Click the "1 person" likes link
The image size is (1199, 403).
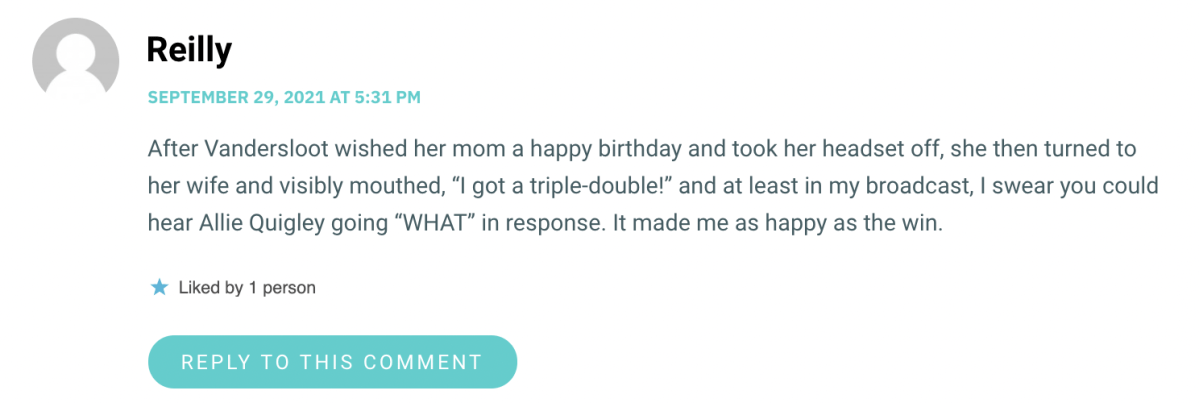click(x=282, y=288)
